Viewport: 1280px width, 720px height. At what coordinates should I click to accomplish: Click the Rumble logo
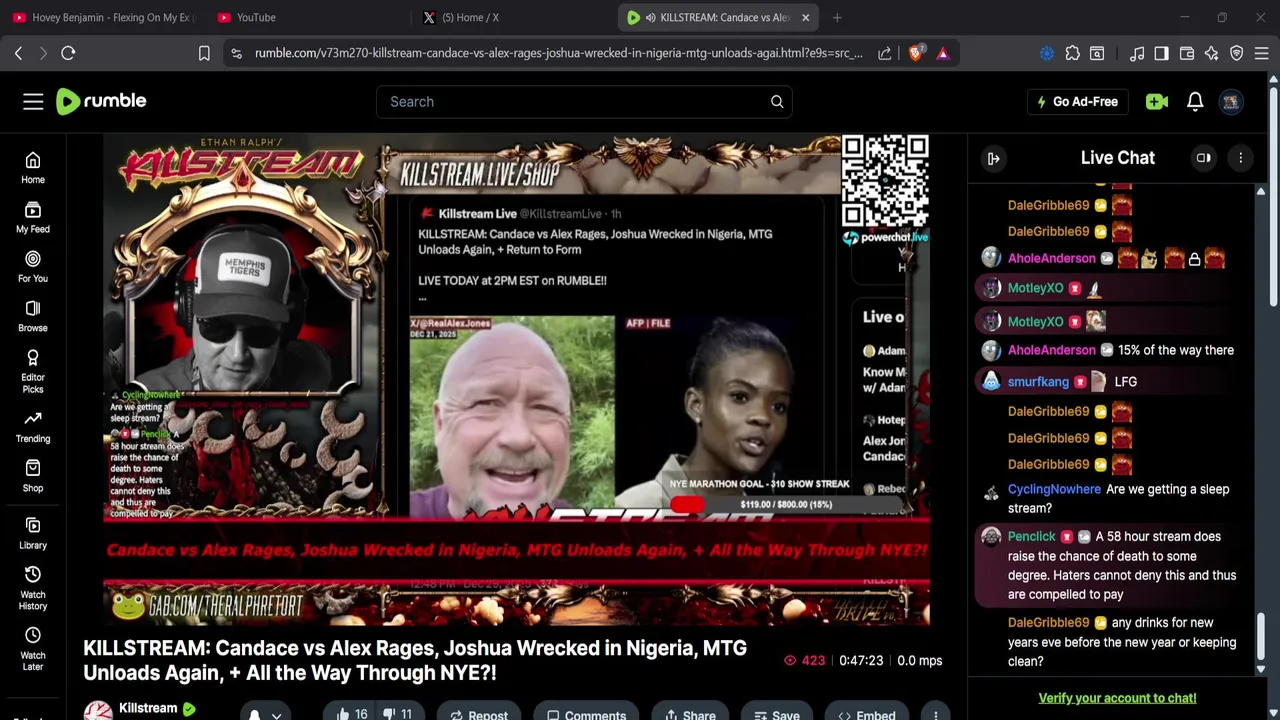point(101,101)
